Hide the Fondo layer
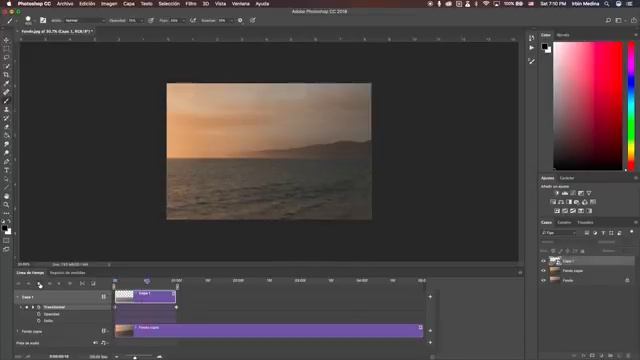The height and width of the screenshot is (360, 640). pyautogui.click(x=543, y=280)
